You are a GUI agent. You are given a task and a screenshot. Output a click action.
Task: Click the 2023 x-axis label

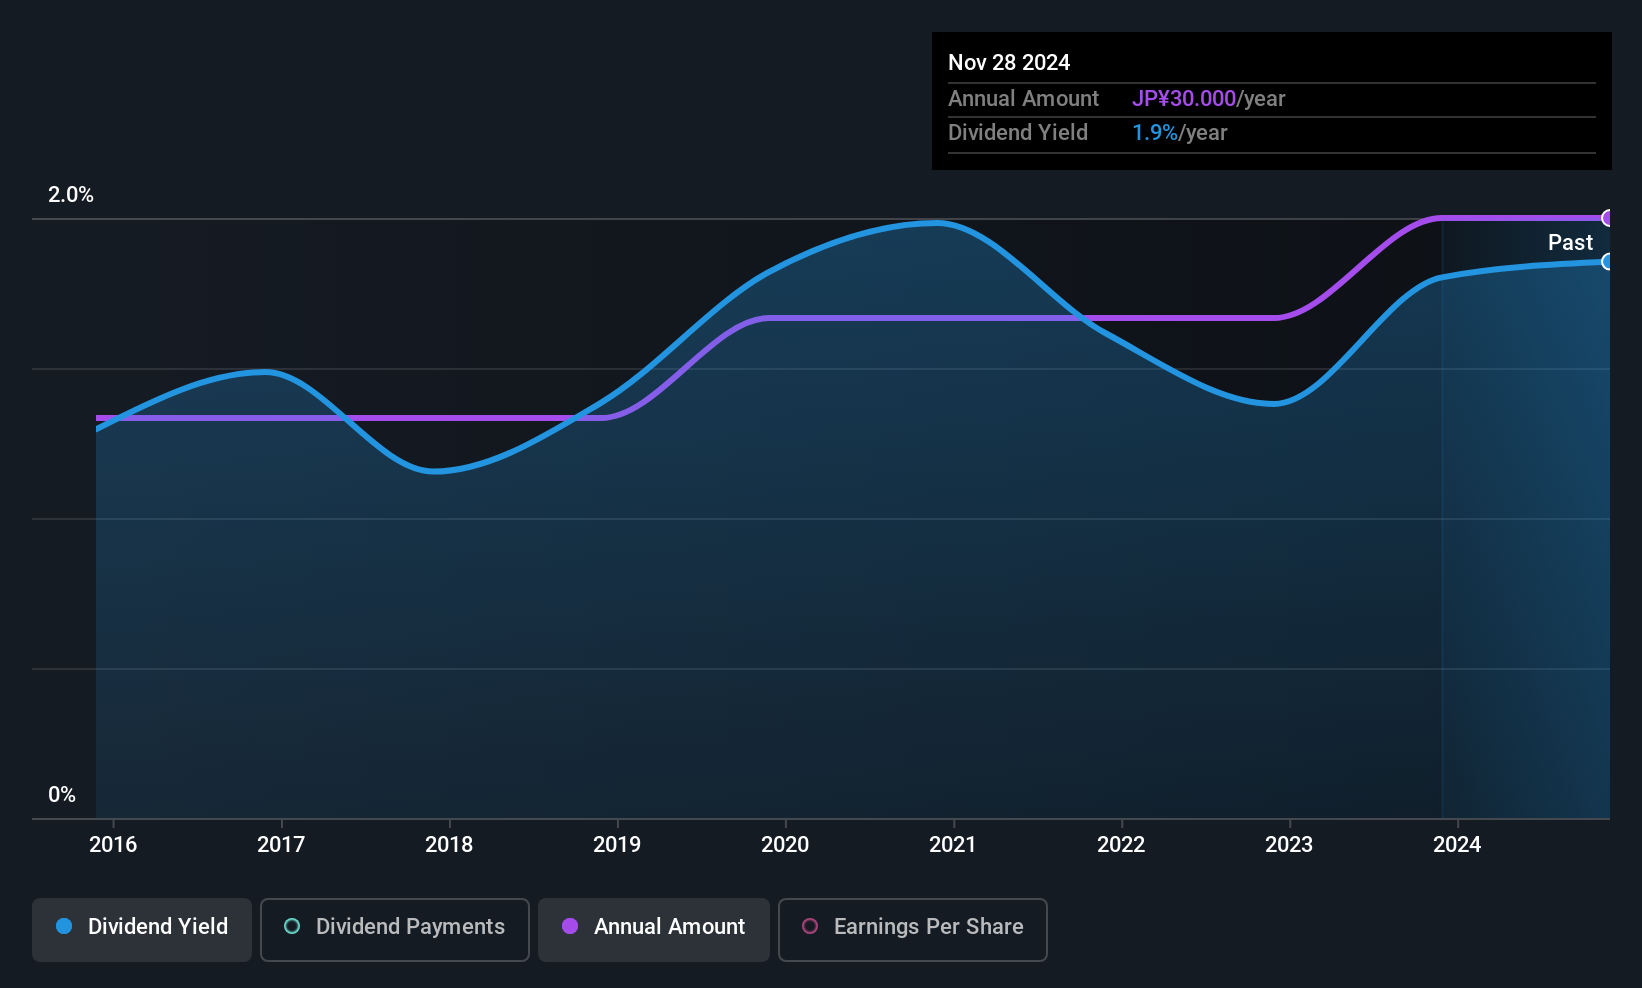click(1289, 844)
